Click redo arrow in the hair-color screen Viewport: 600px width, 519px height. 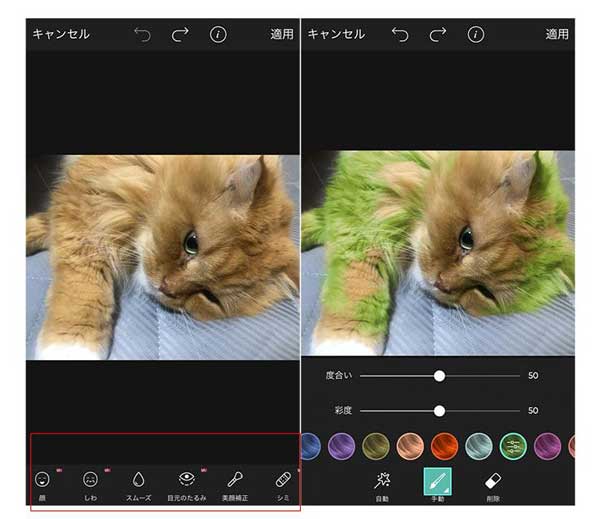tap(438, 34)
